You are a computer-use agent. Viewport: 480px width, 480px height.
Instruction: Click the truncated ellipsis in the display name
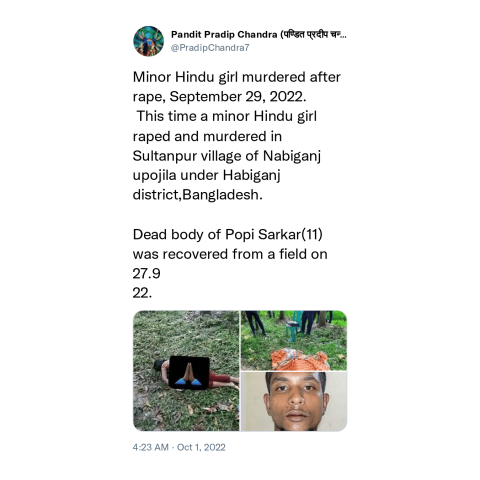(343, 36)
